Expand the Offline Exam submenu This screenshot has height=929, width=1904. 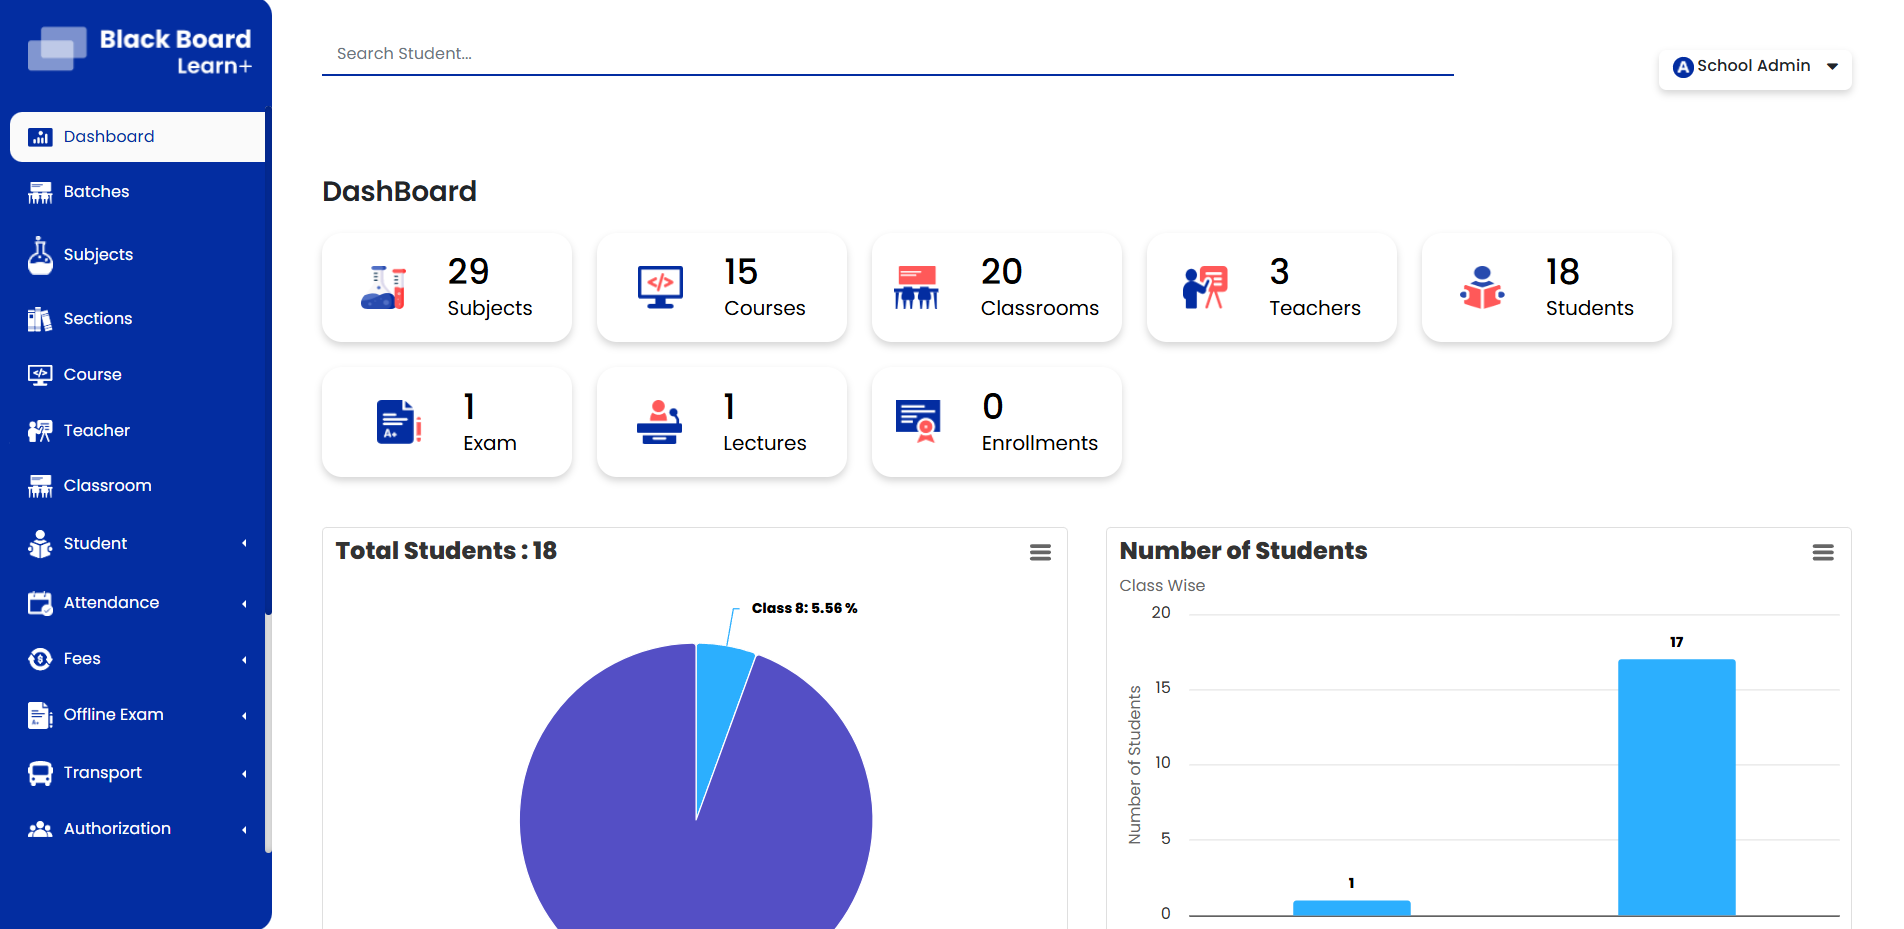(244, 714)
